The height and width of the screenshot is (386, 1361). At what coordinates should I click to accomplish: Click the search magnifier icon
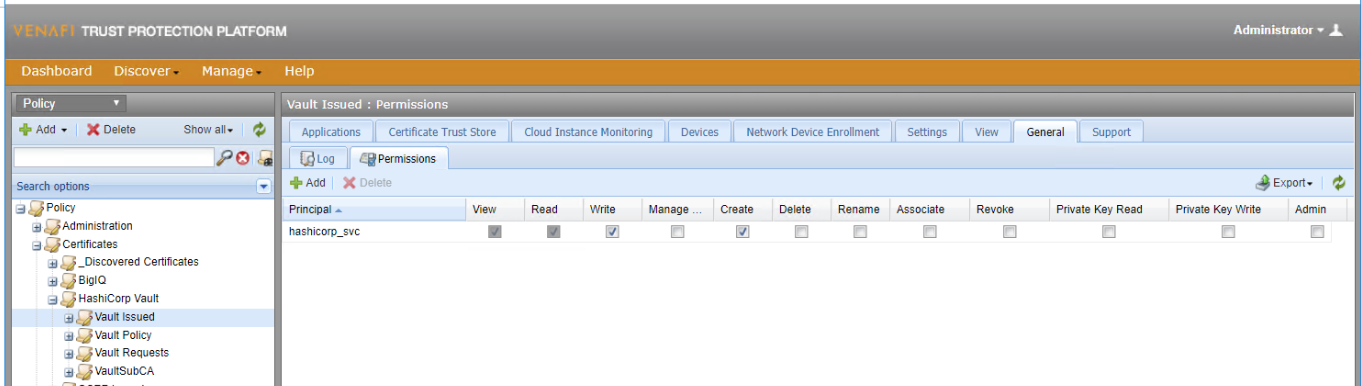point(225,158)
